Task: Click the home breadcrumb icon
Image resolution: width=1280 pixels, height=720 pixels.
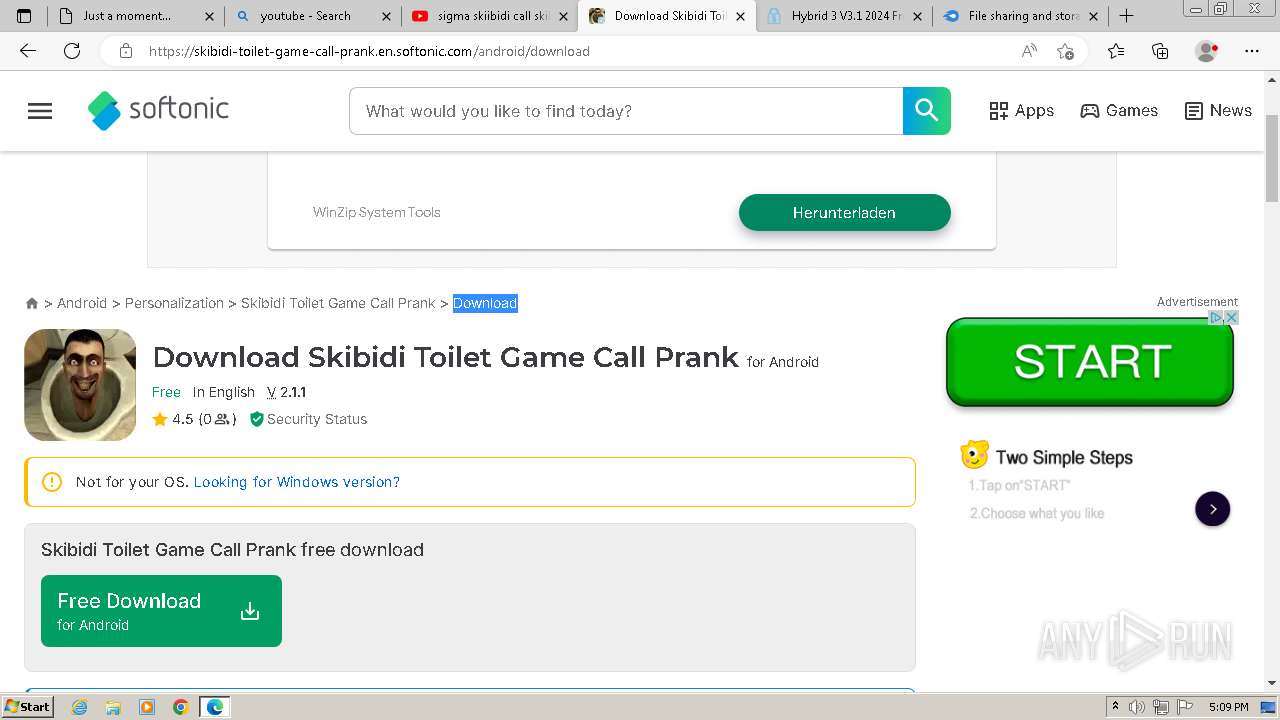Action: point(32,303)
